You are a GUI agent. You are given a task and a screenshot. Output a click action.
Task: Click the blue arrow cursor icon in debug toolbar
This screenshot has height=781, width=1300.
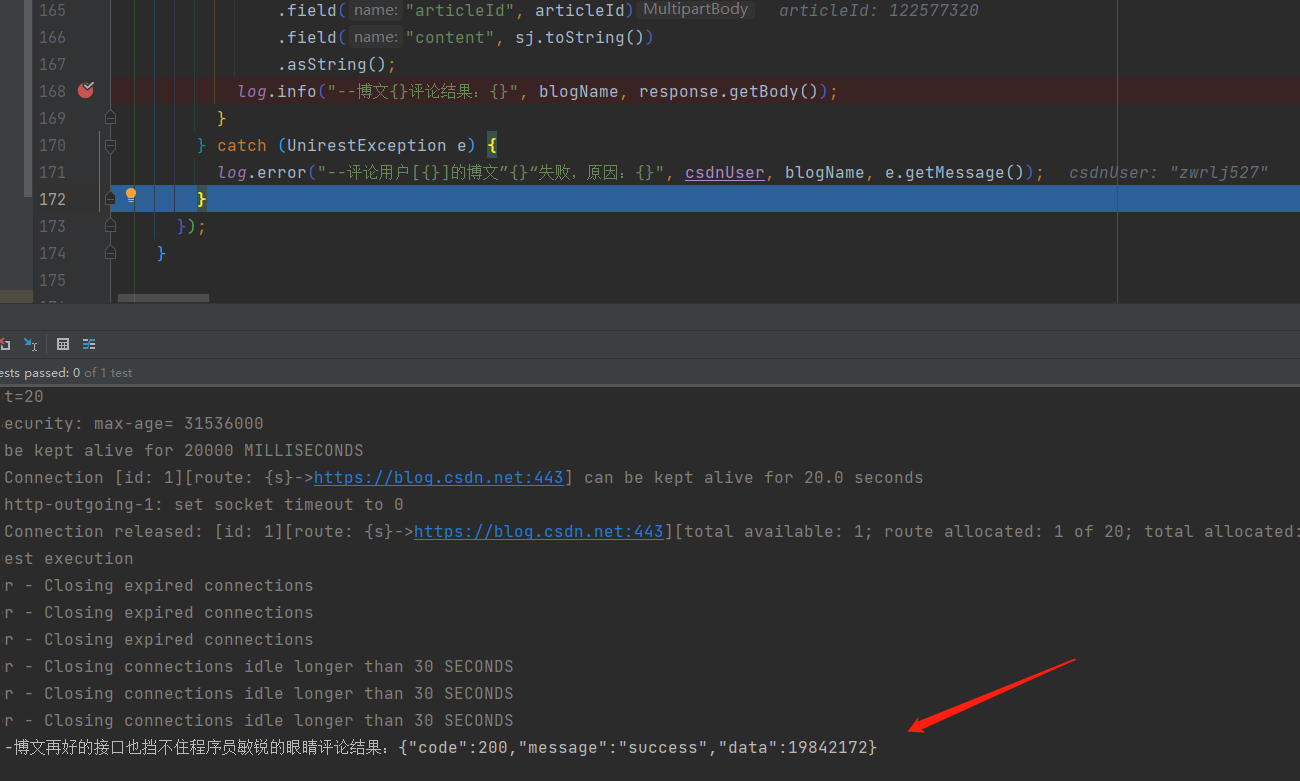[31, 344]
